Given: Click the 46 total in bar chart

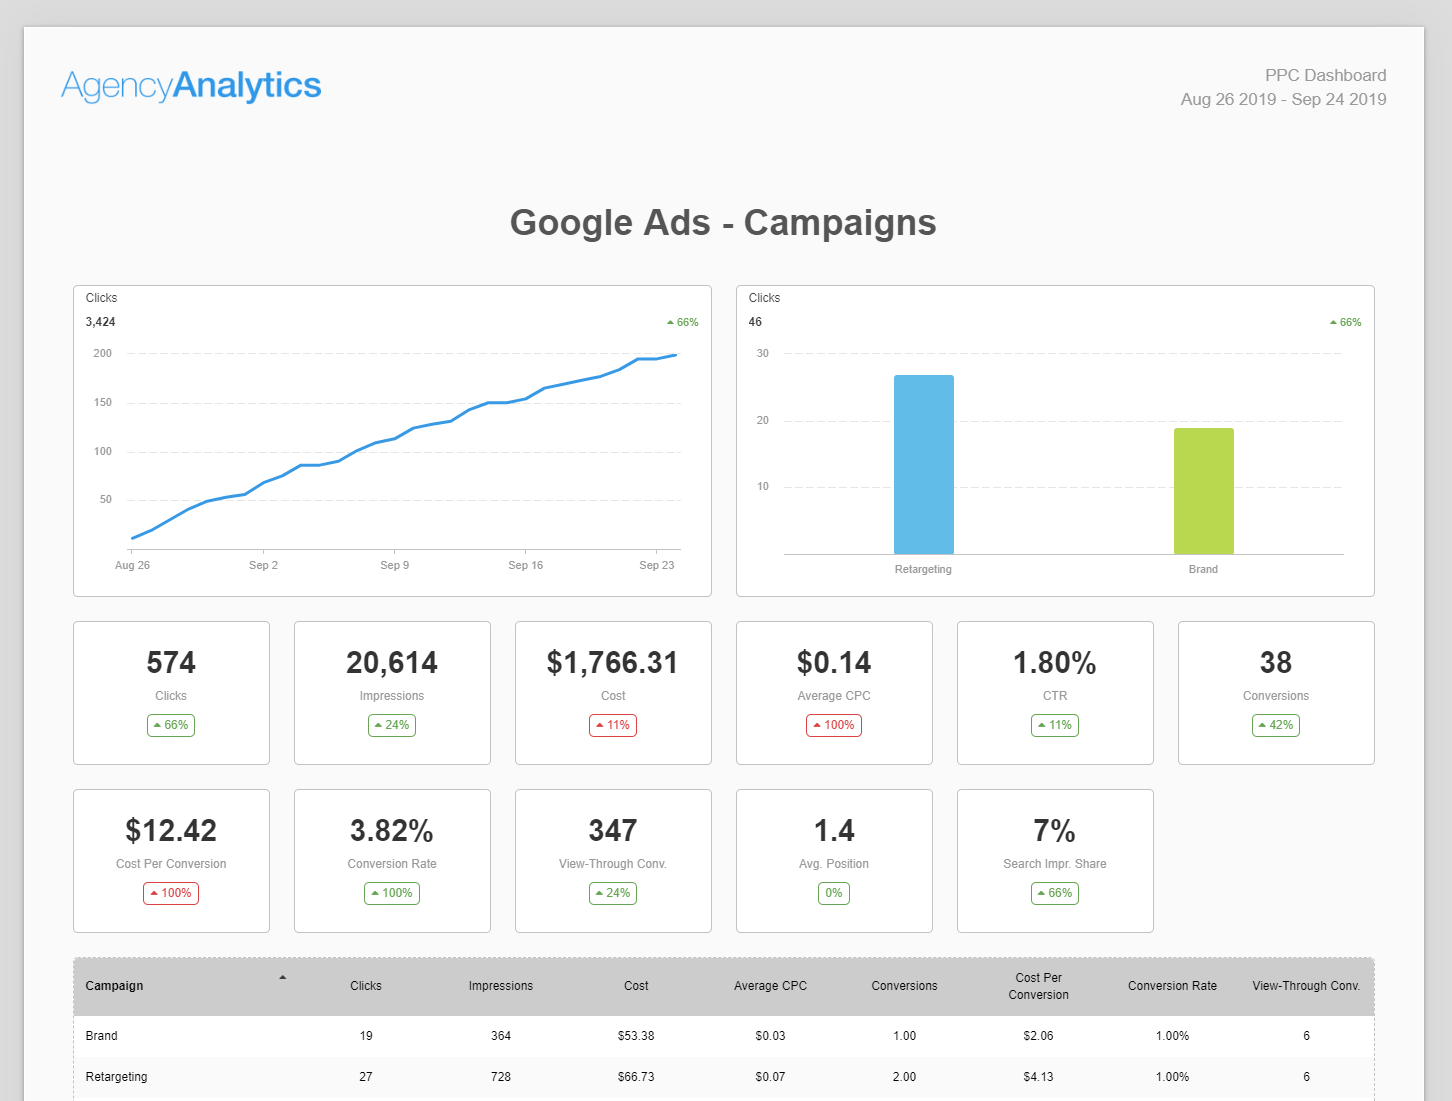Looking at the screenshot, I should click(x=755, y=322).
